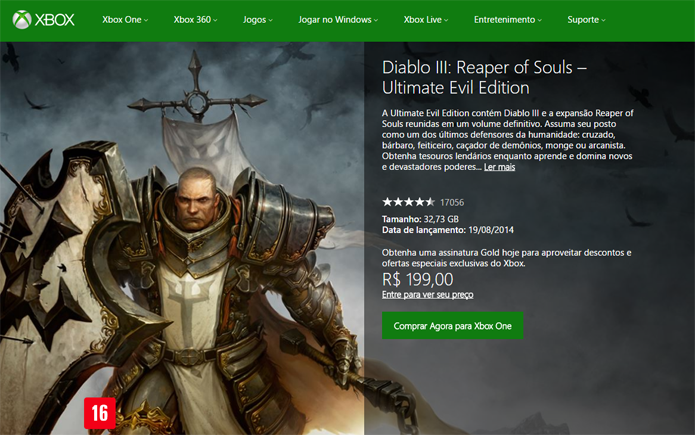The height and width of the screenshot is (435, 695).
Task: Click the Xbox logo in the header
Action: pos(43,20)
